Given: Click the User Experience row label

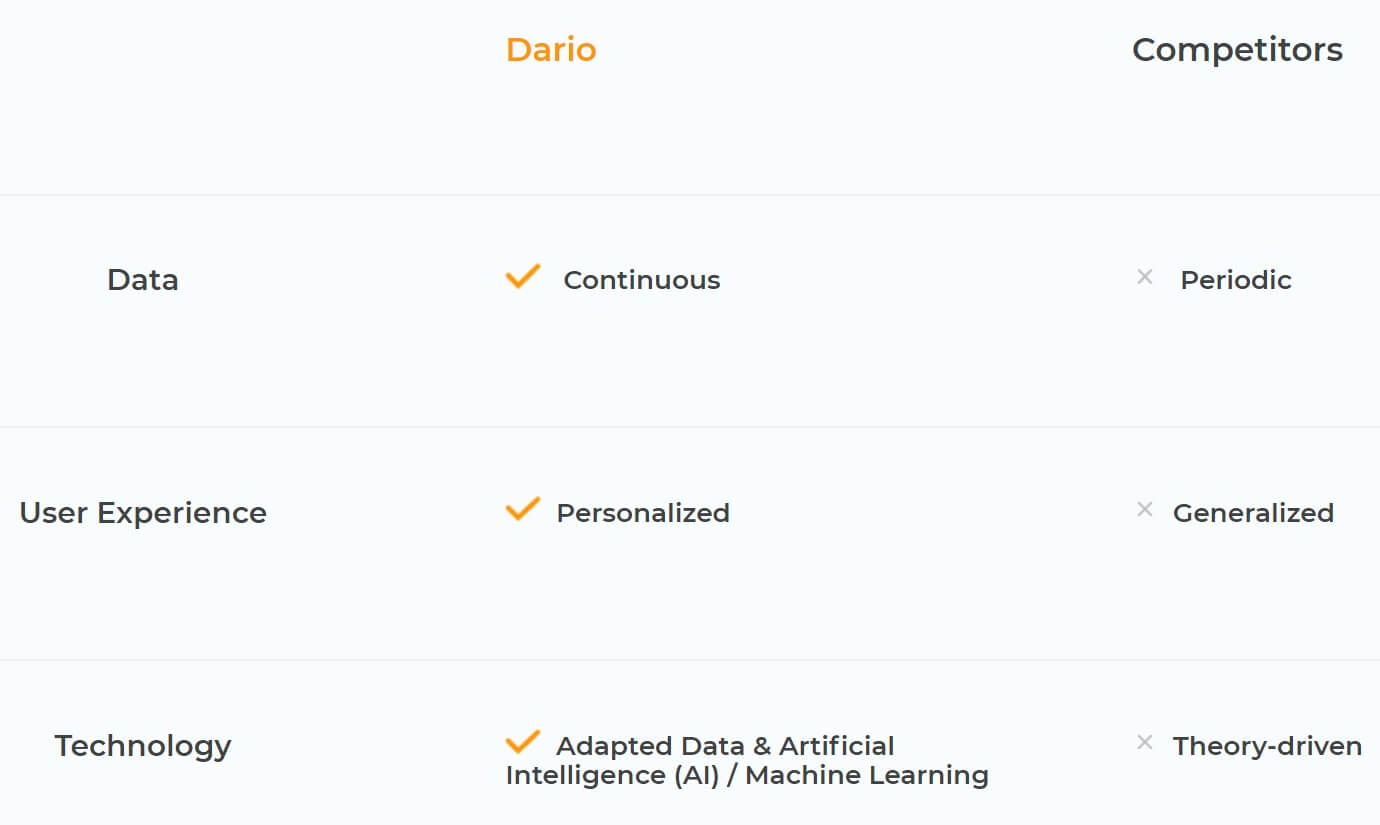Looking at the screenshot, I should pos(143,513).
